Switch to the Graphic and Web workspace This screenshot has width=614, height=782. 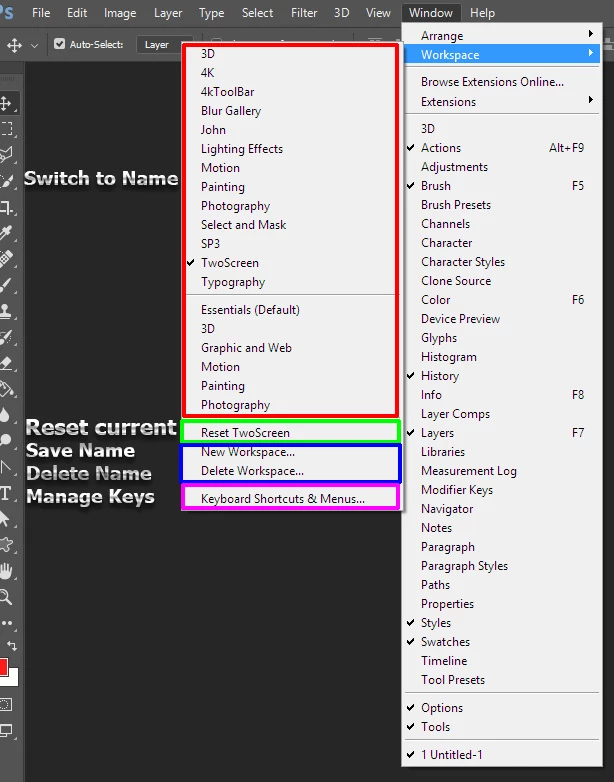pos(291,348)
